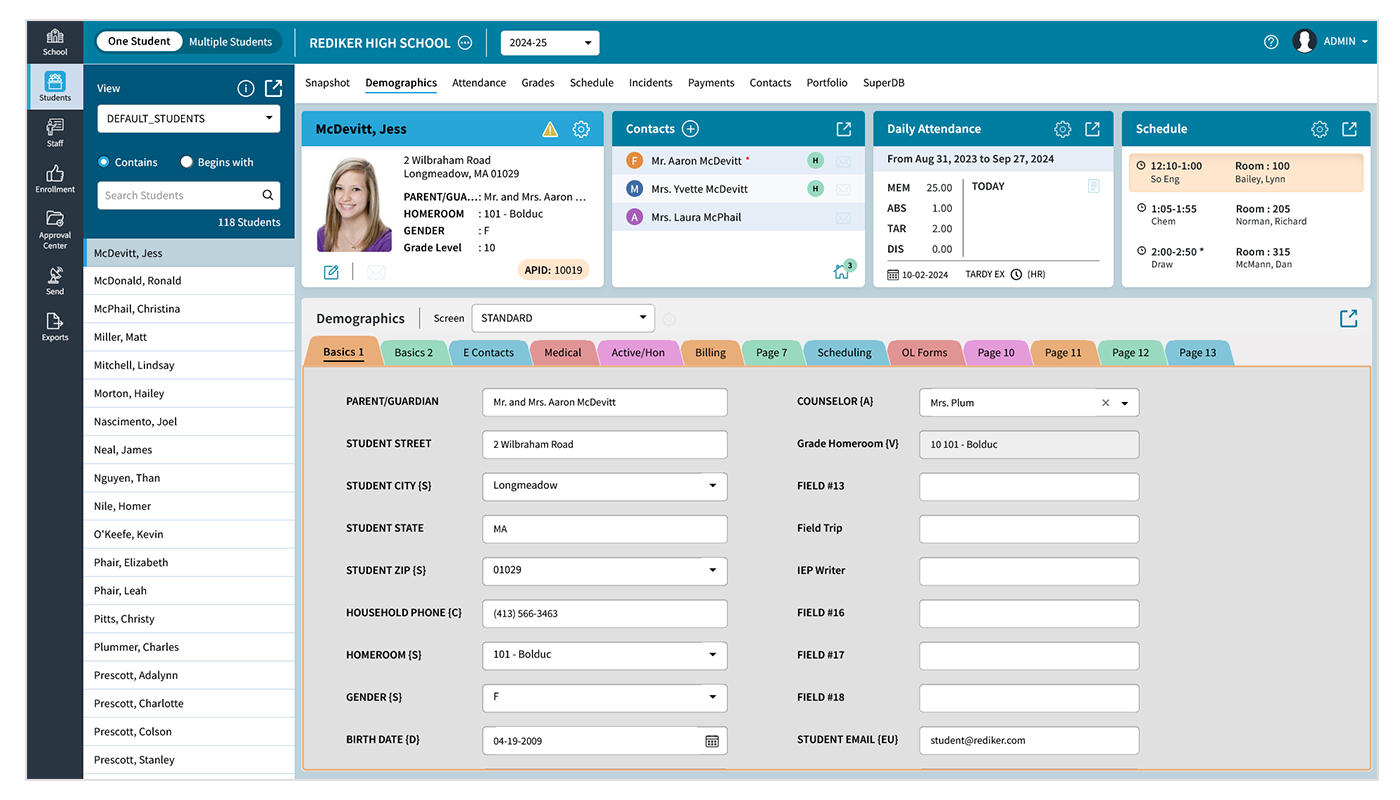This screenshot has width=1400, height=800.
Task: Email Mr. Aaron McDevitt via envelope icon
Action: click(x=844, y=160)
